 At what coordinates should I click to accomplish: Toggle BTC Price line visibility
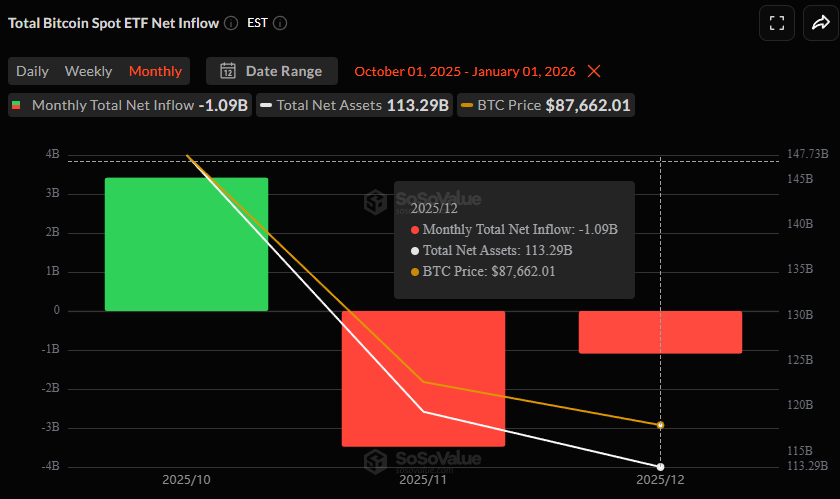pyautogui.click(x=546, y=105)
